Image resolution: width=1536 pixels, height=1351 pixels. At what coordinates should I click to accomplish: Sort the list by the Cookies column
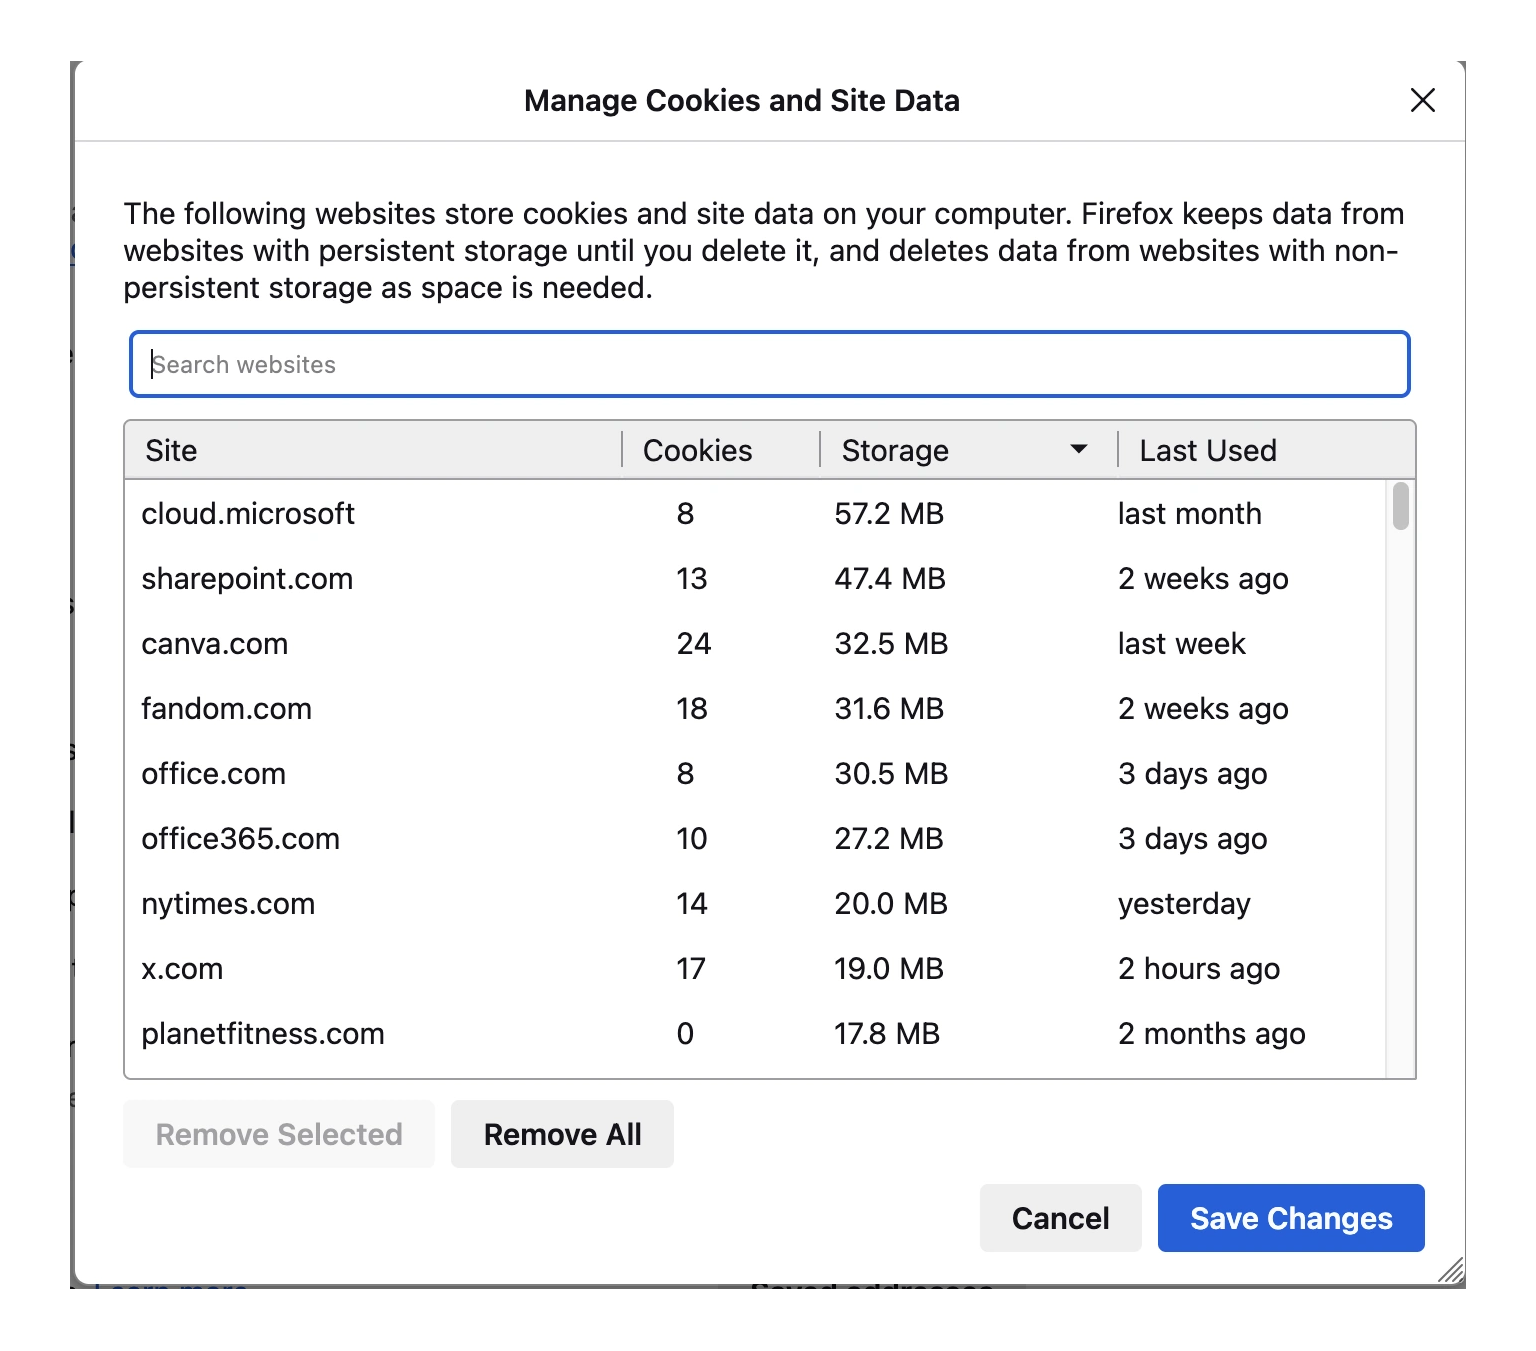tap(697, 450)
